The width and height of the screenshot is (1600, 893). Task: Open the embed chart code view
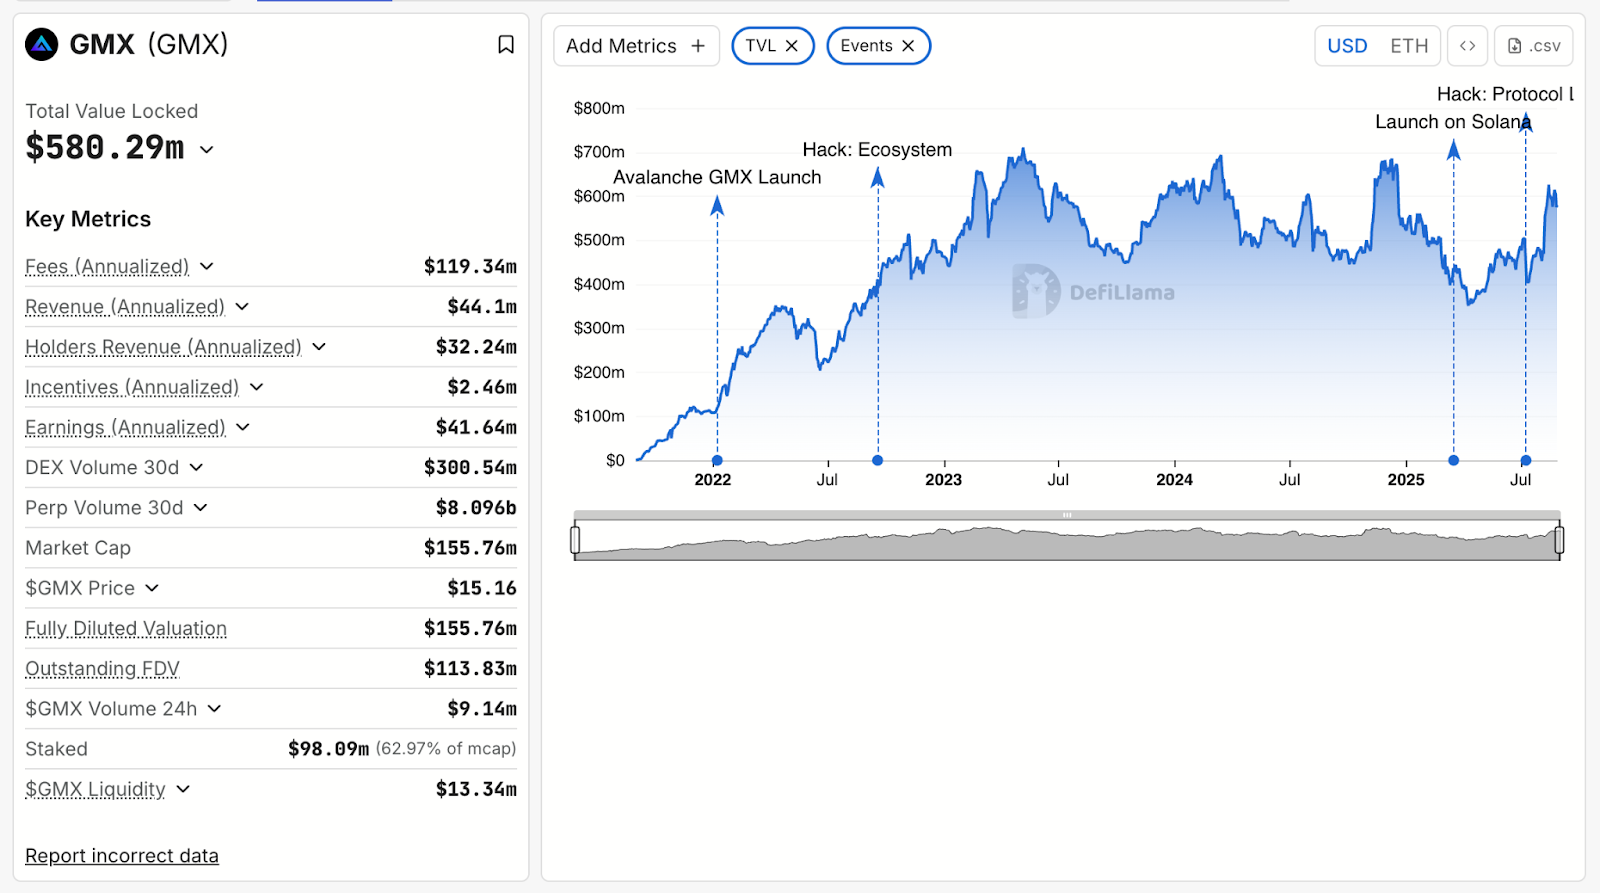click(x=1467, y=45)
